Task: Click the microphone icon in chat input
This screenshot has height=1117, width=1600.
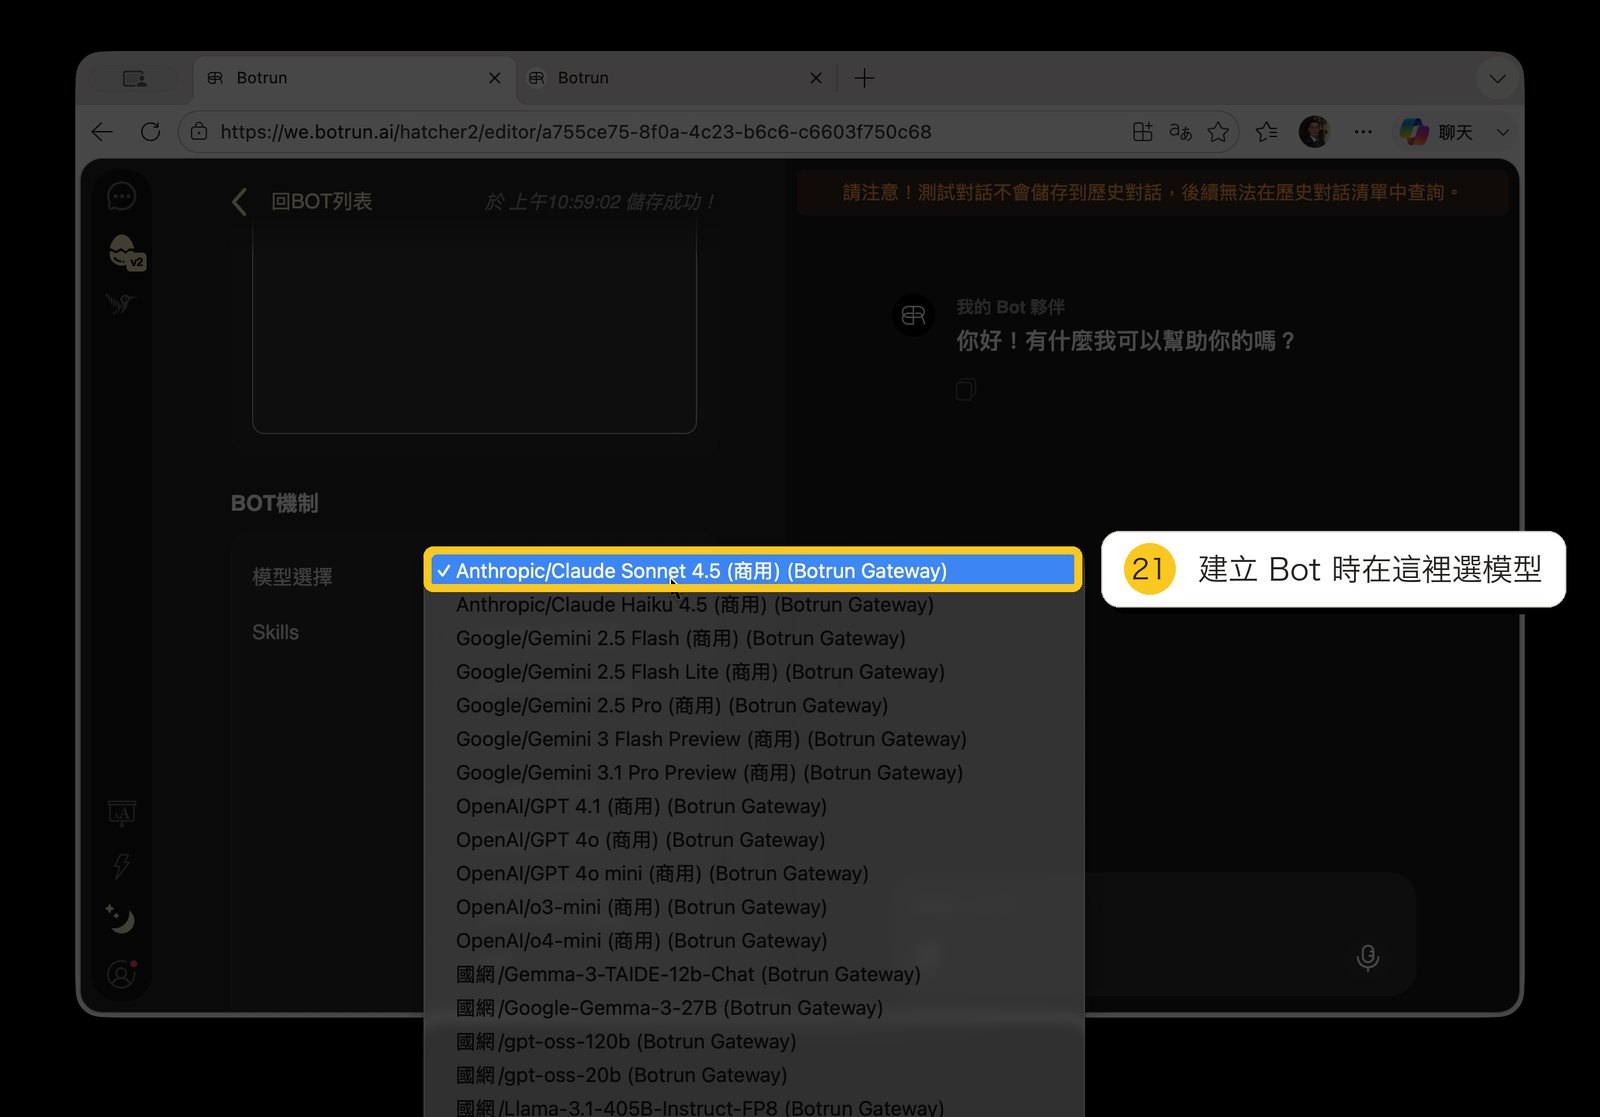Action: [1367, 958]
